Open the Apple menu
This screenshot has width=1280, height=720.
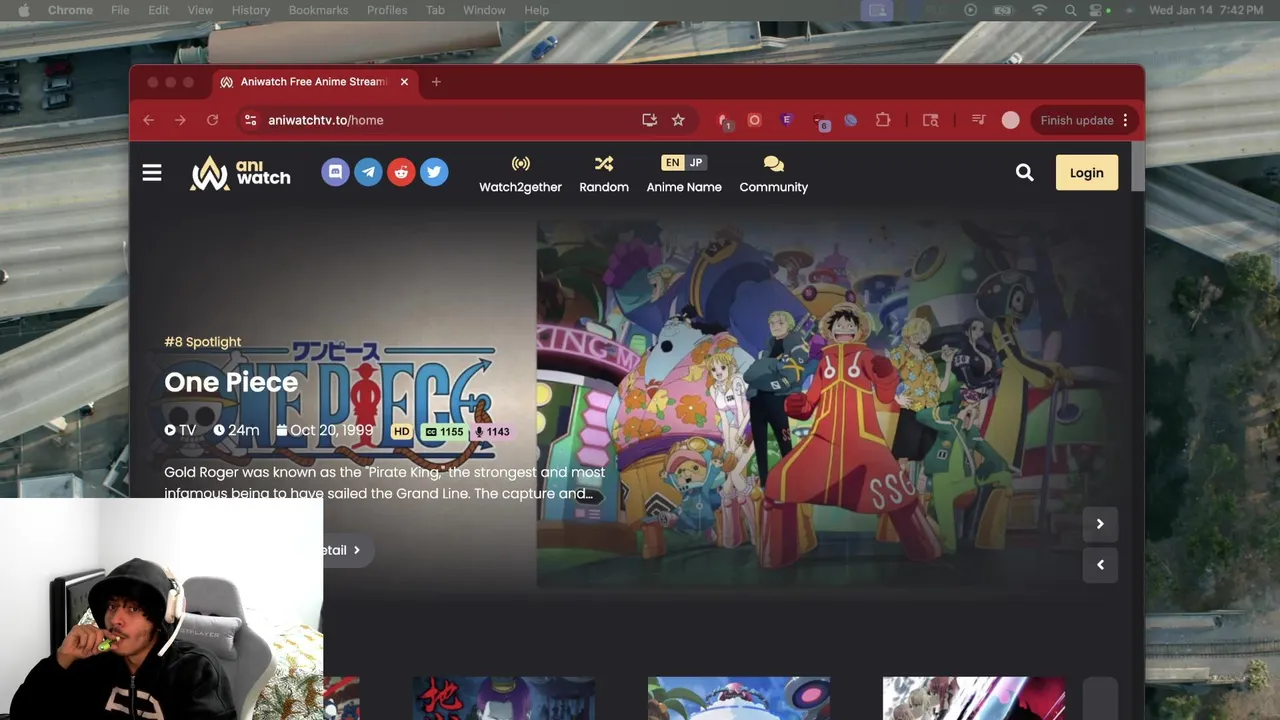[24, 10]
